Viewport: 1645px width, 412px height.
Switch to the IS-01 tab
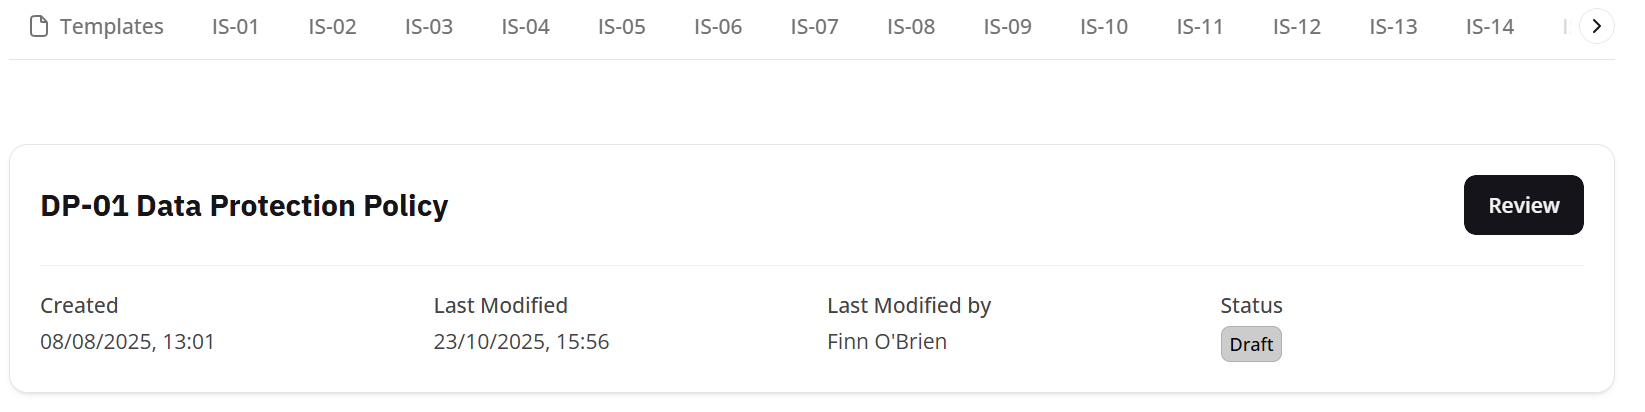tap(235, 27)
